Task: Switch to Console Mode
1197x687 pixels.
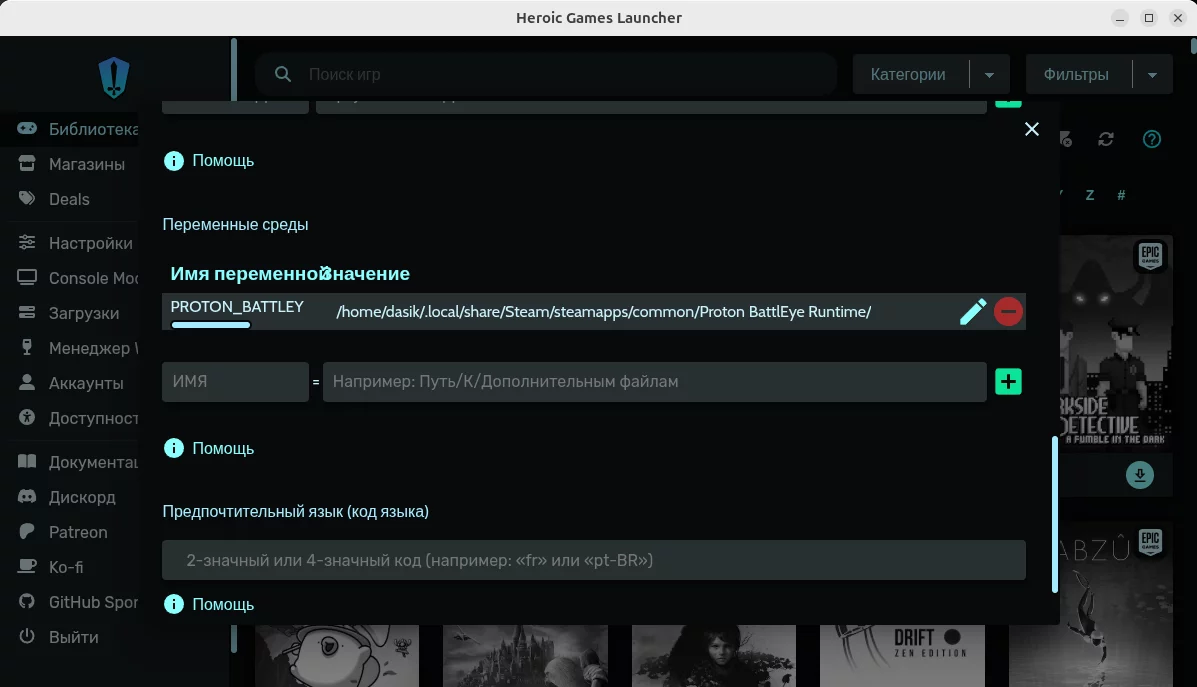Action: 77,279
